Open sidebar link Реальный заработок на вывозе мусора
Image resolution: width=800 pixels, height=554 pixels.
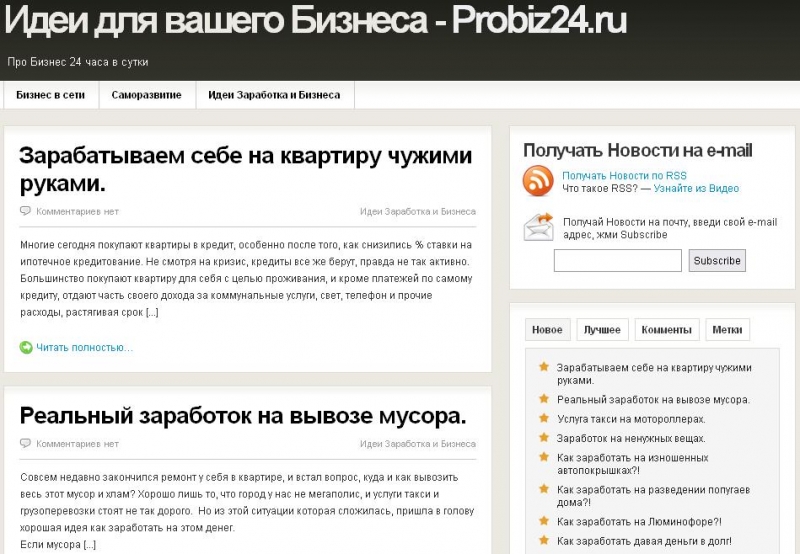654,399
